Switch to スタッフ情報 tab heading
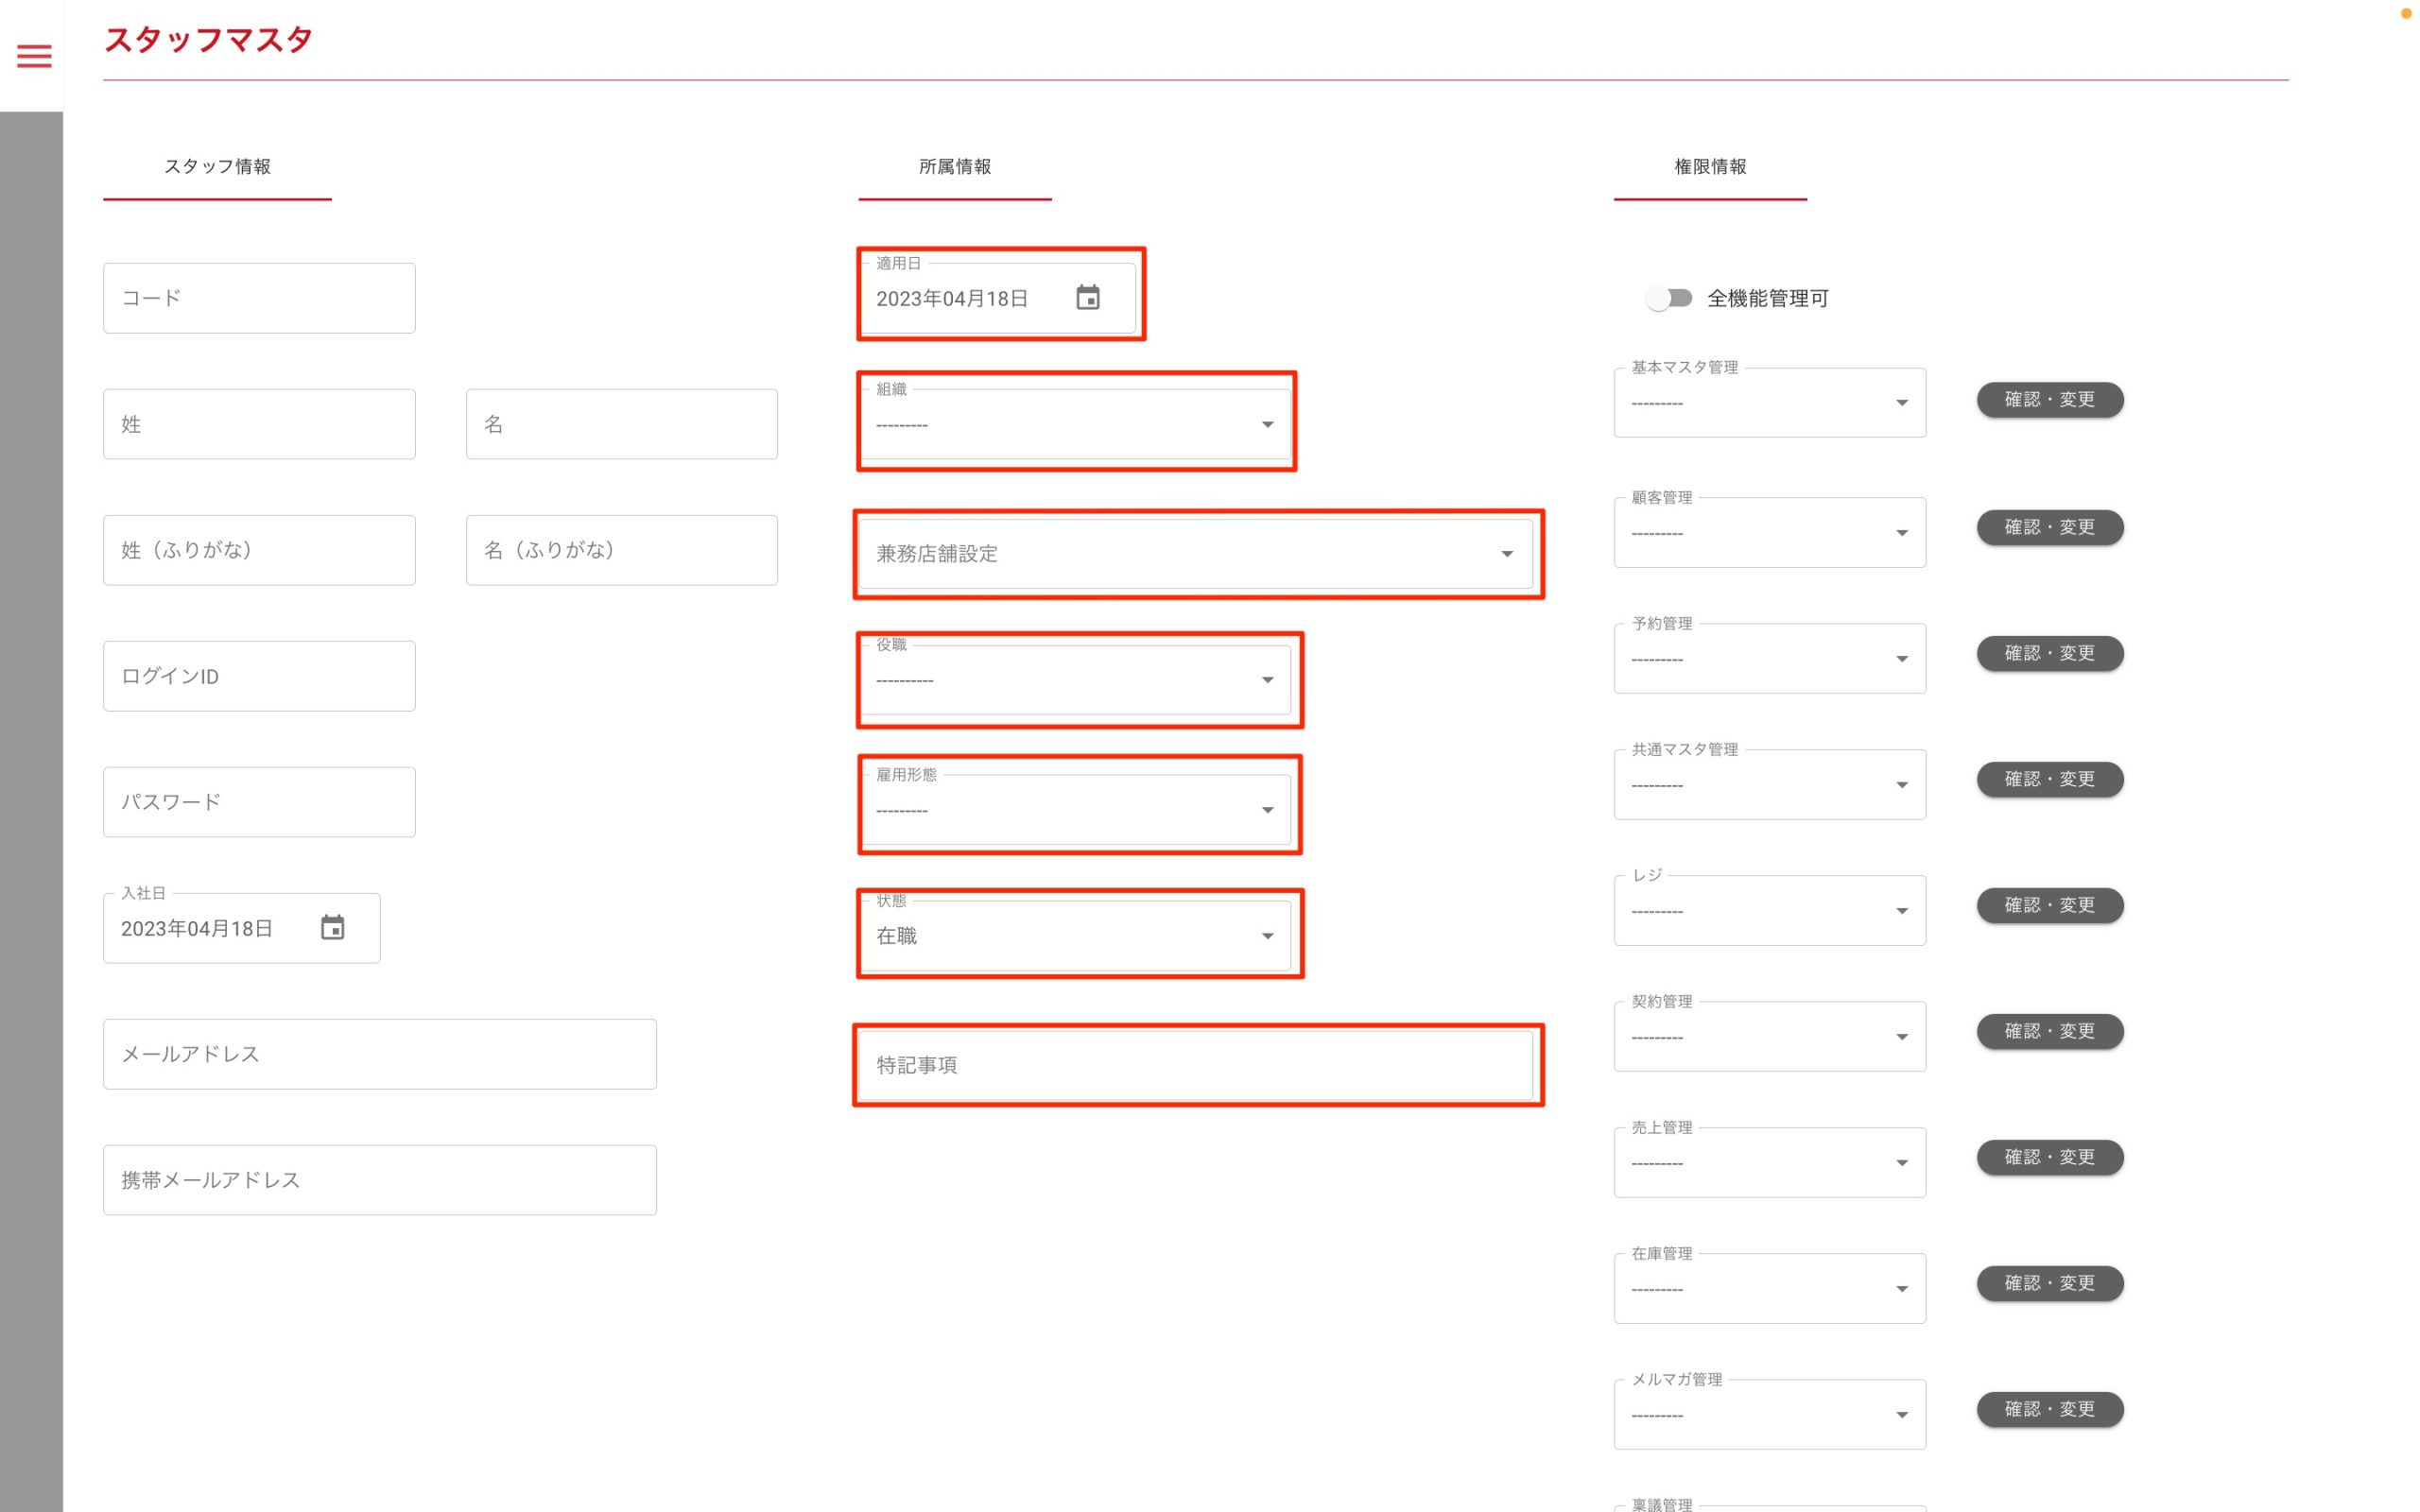Viewport: 2420px width, 1512px height. tap(217, 167)
